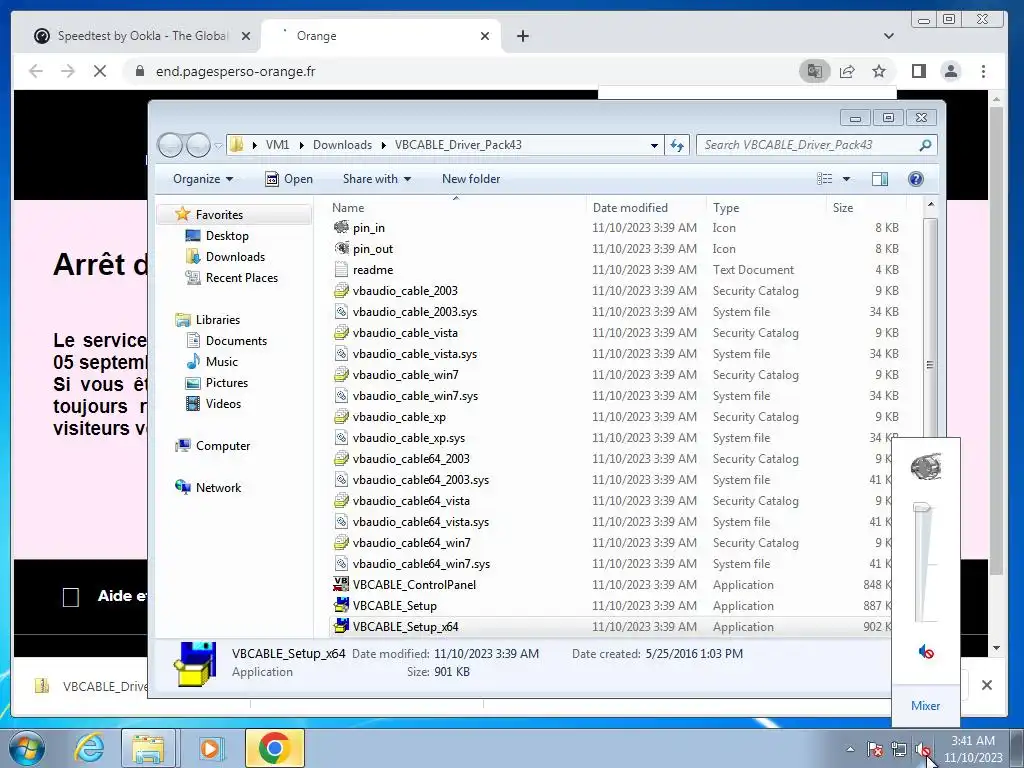
Task: Click the Explorer help question-mark icon
Action: (916, 179)
